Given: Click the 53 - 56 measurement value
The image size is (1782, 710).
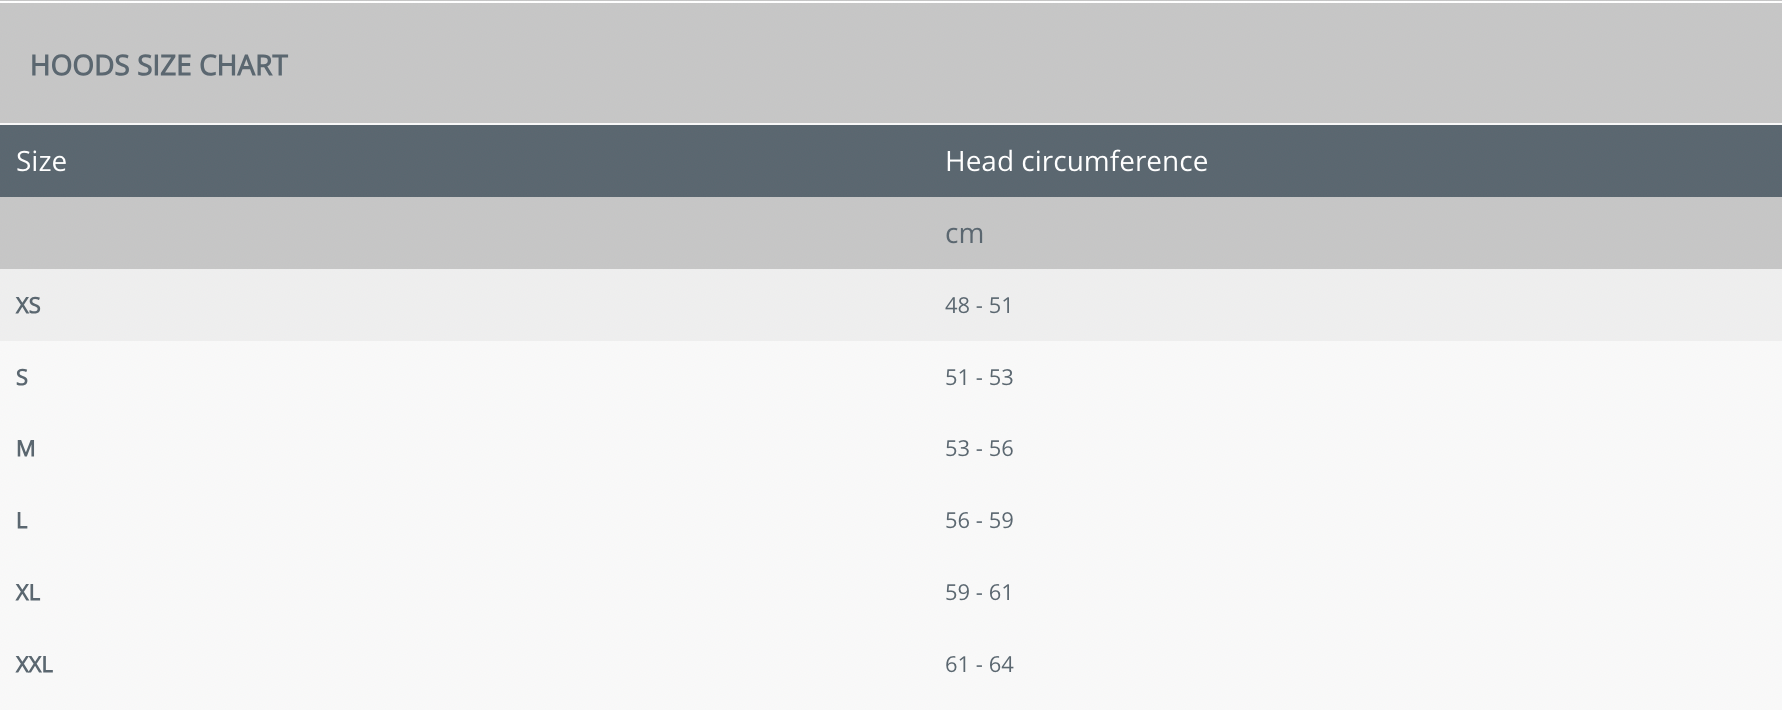Looking at the screenshot, I should tap(978, 449).
